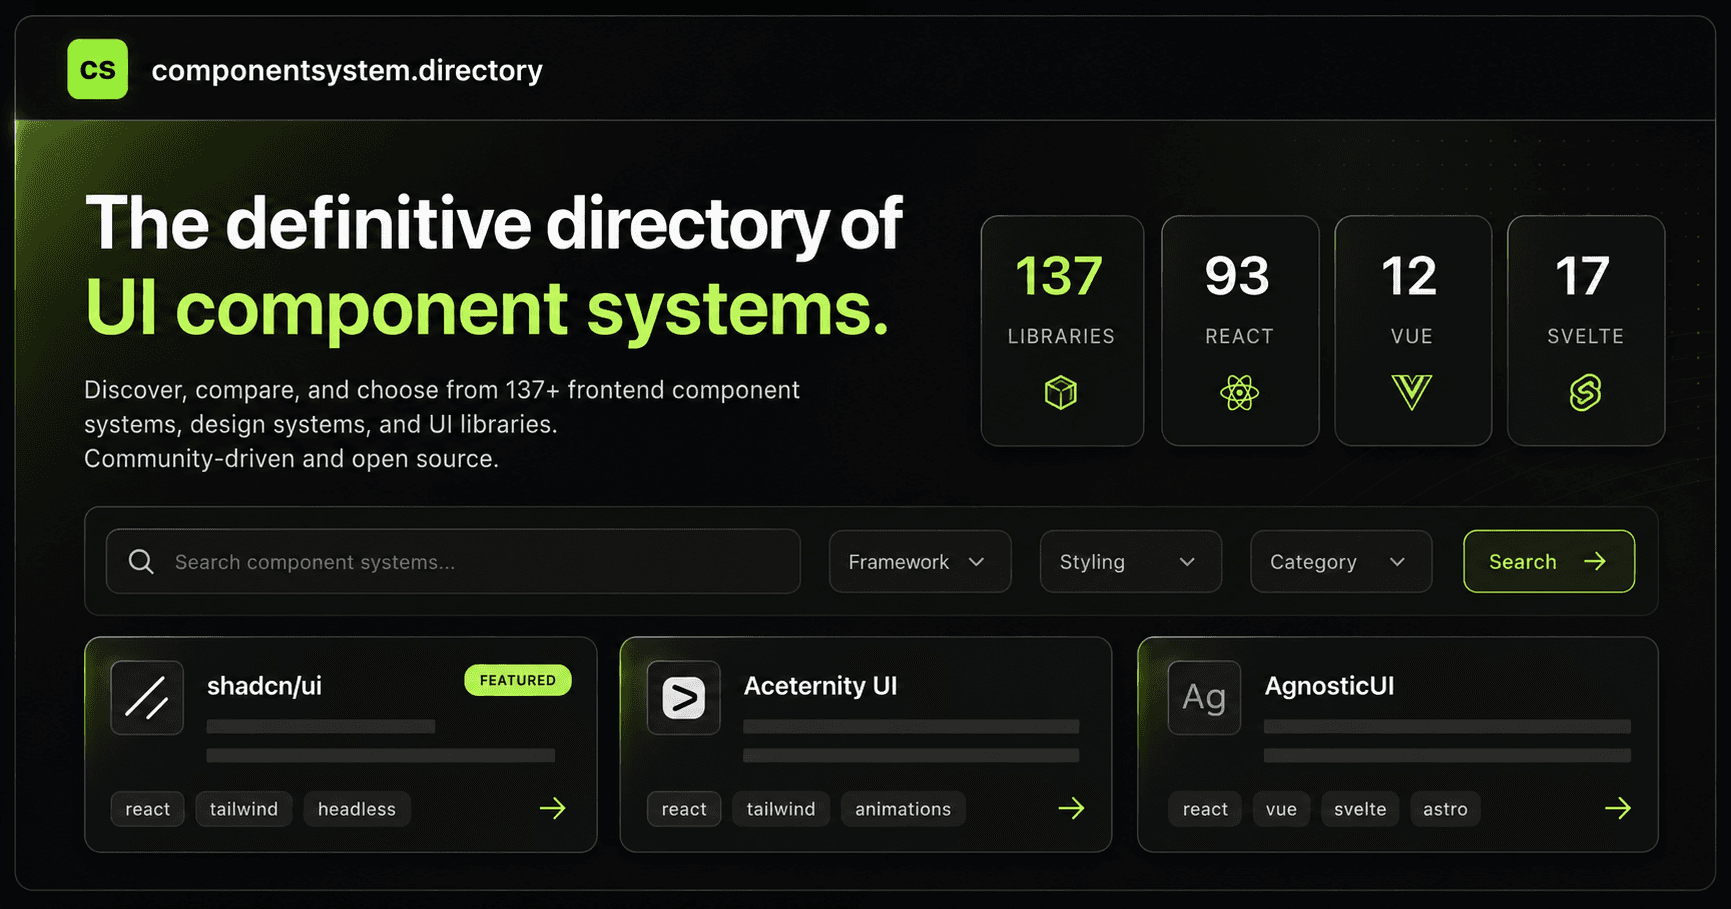Image resolution: width=1731 pixels, height=909 pixels.
Task: Click the Search button
Action: click(1549, 561)
